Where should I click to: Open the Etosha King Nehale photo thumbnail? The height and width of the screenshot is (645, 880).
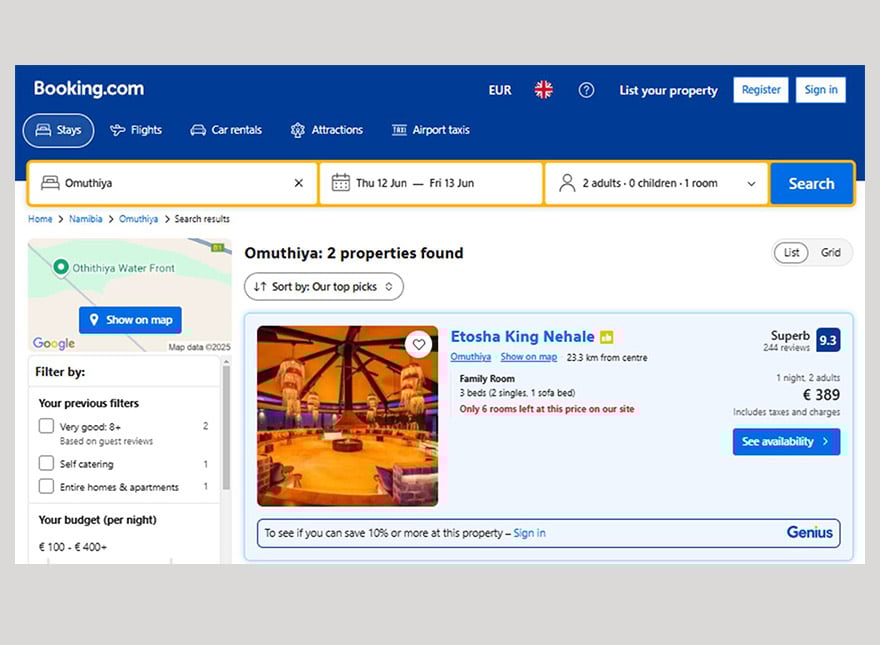[x=347, y=416]
